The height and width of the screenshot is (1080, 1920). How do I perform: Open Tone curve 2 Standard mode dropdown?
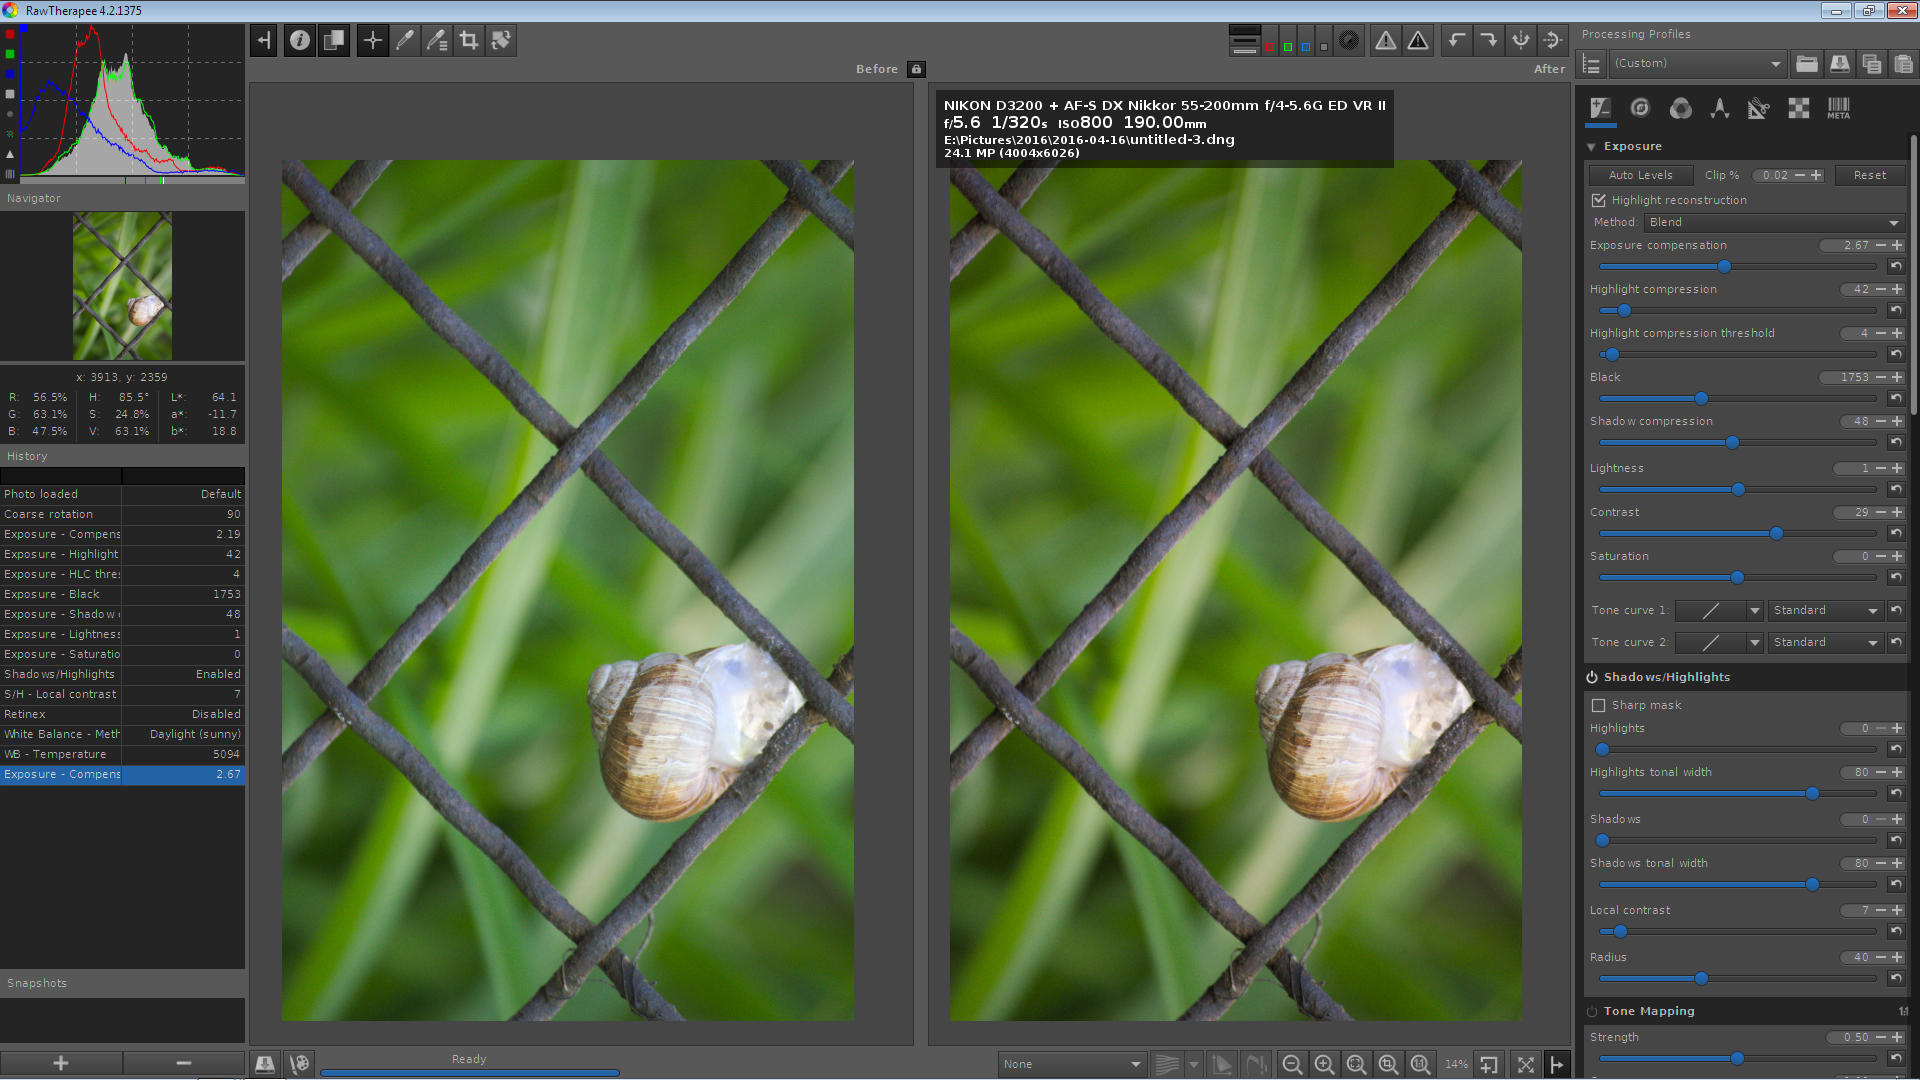point(1825,642)
